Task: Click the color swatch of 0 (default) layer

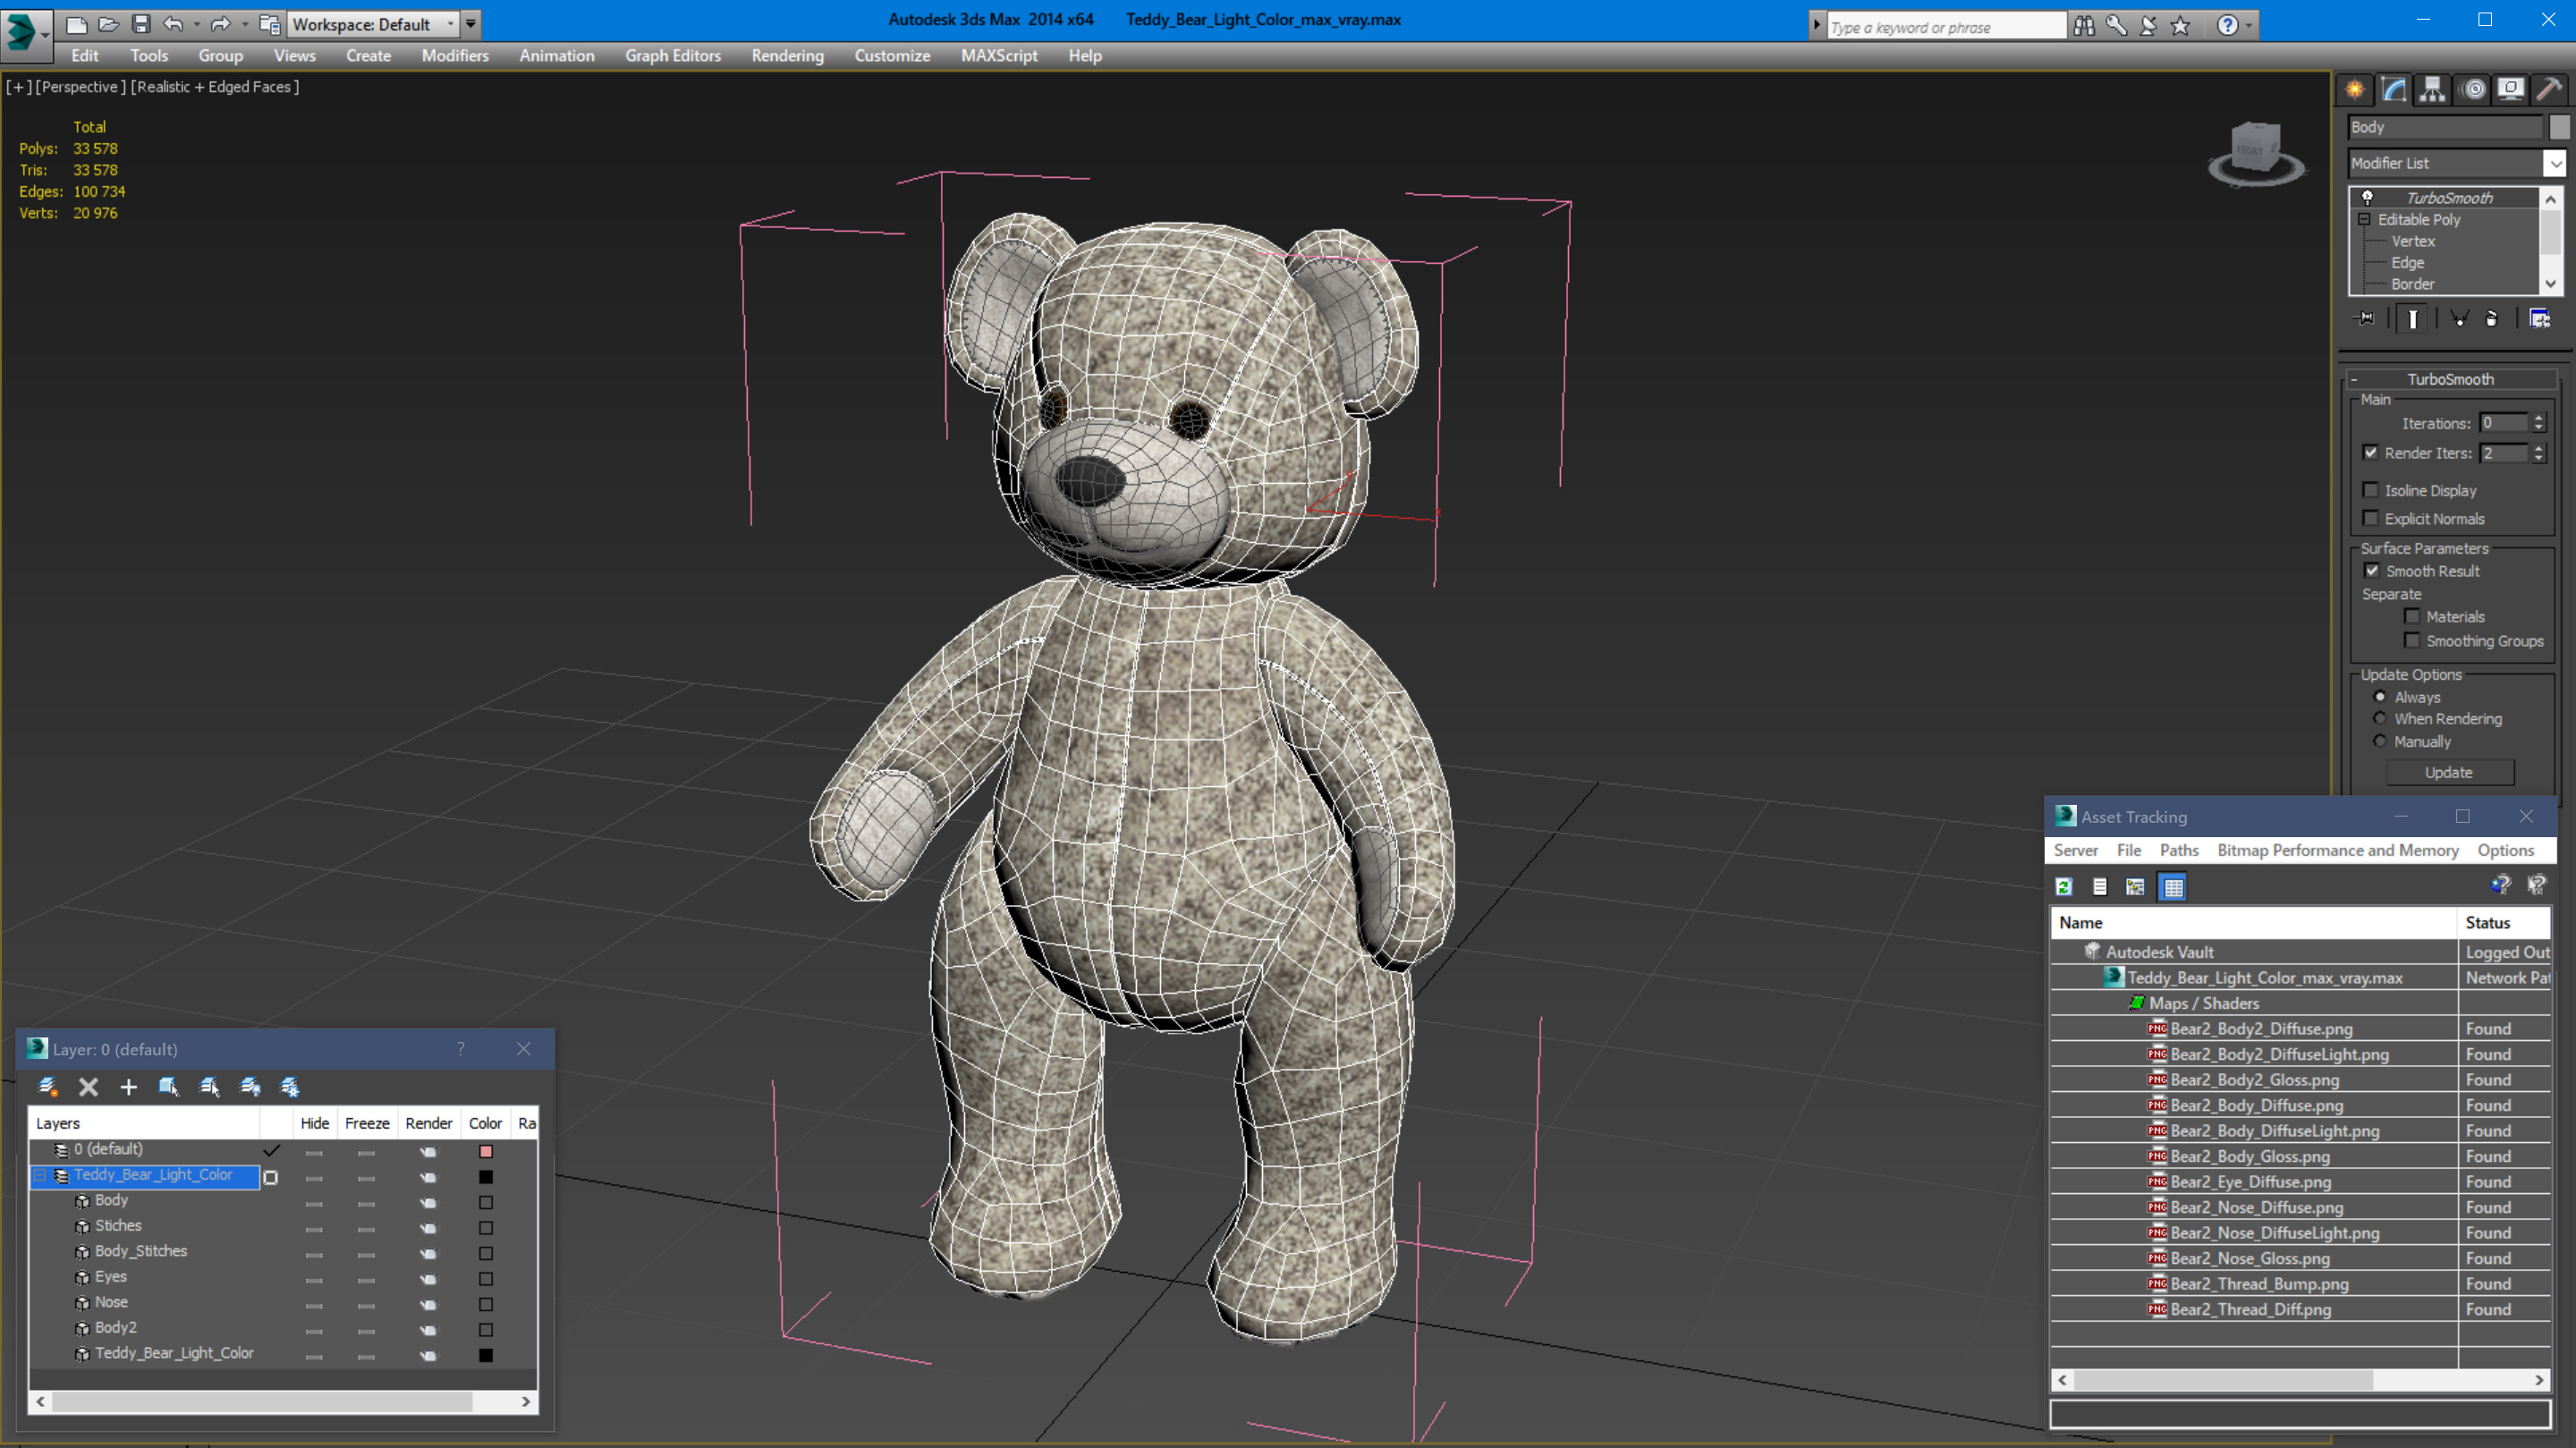Action: click(486, 1151)
